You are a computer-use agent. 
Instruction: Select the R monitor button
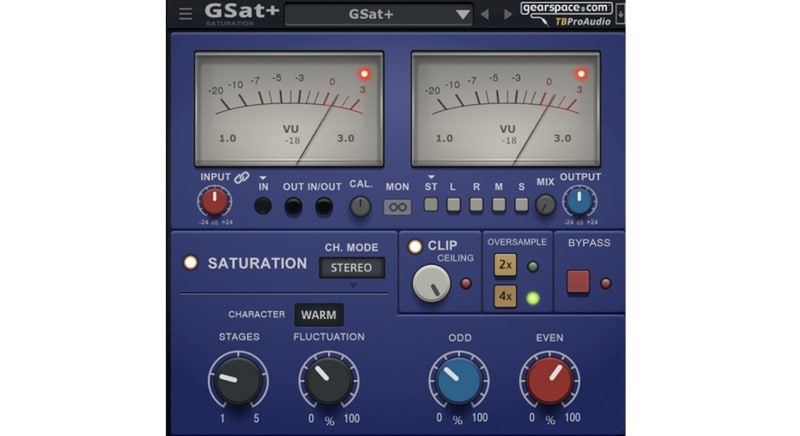coord(476,205)
